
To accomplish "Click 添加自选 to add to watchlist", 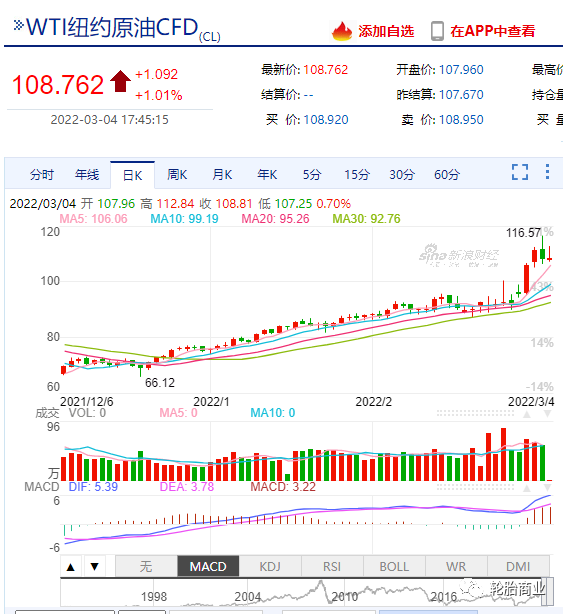I will click(386, 31).
